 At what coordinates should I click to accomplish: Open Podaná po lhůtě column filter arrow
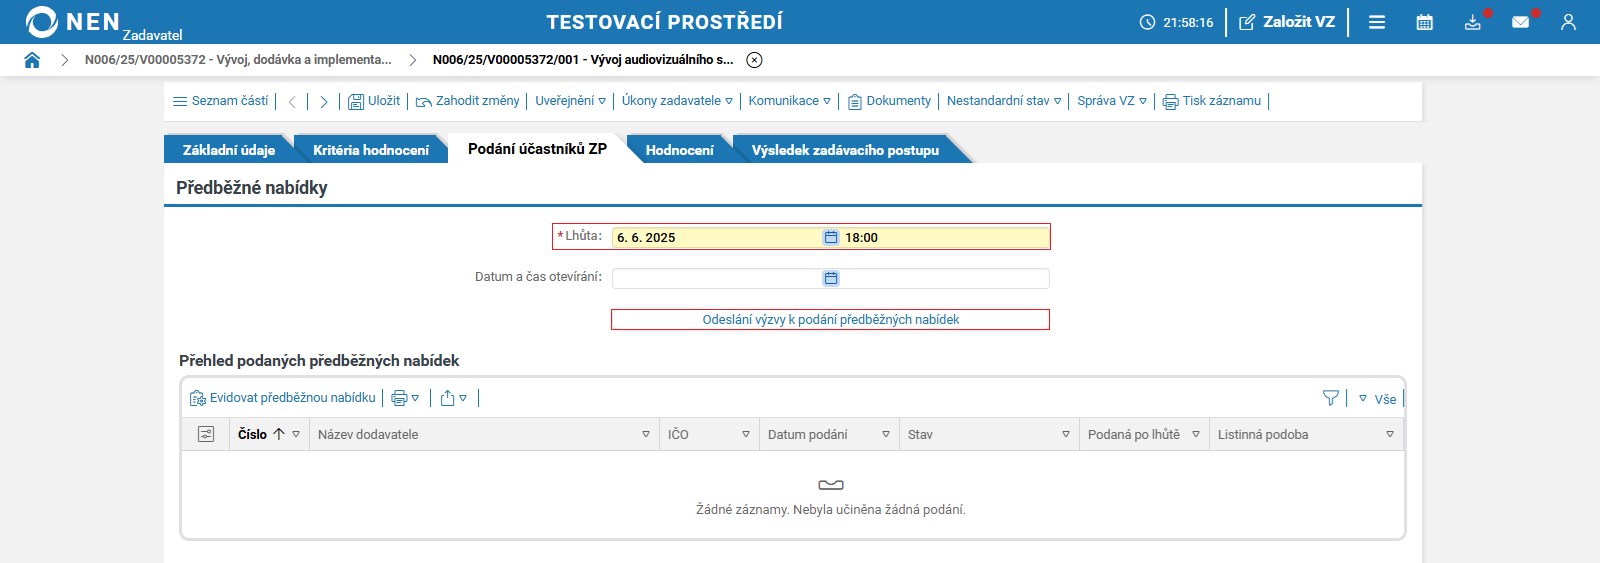tap(1196, 434)
